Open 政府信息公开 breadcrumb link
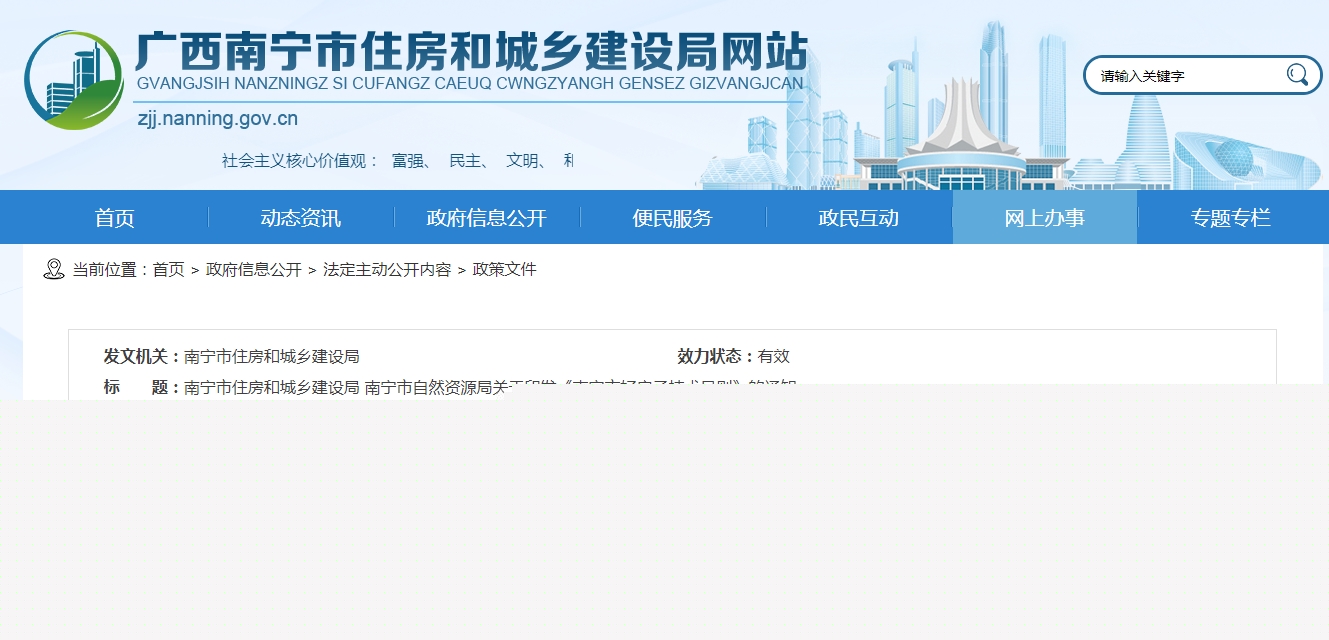The width and height of the screenshot is (1329, 640). point(254,270)
